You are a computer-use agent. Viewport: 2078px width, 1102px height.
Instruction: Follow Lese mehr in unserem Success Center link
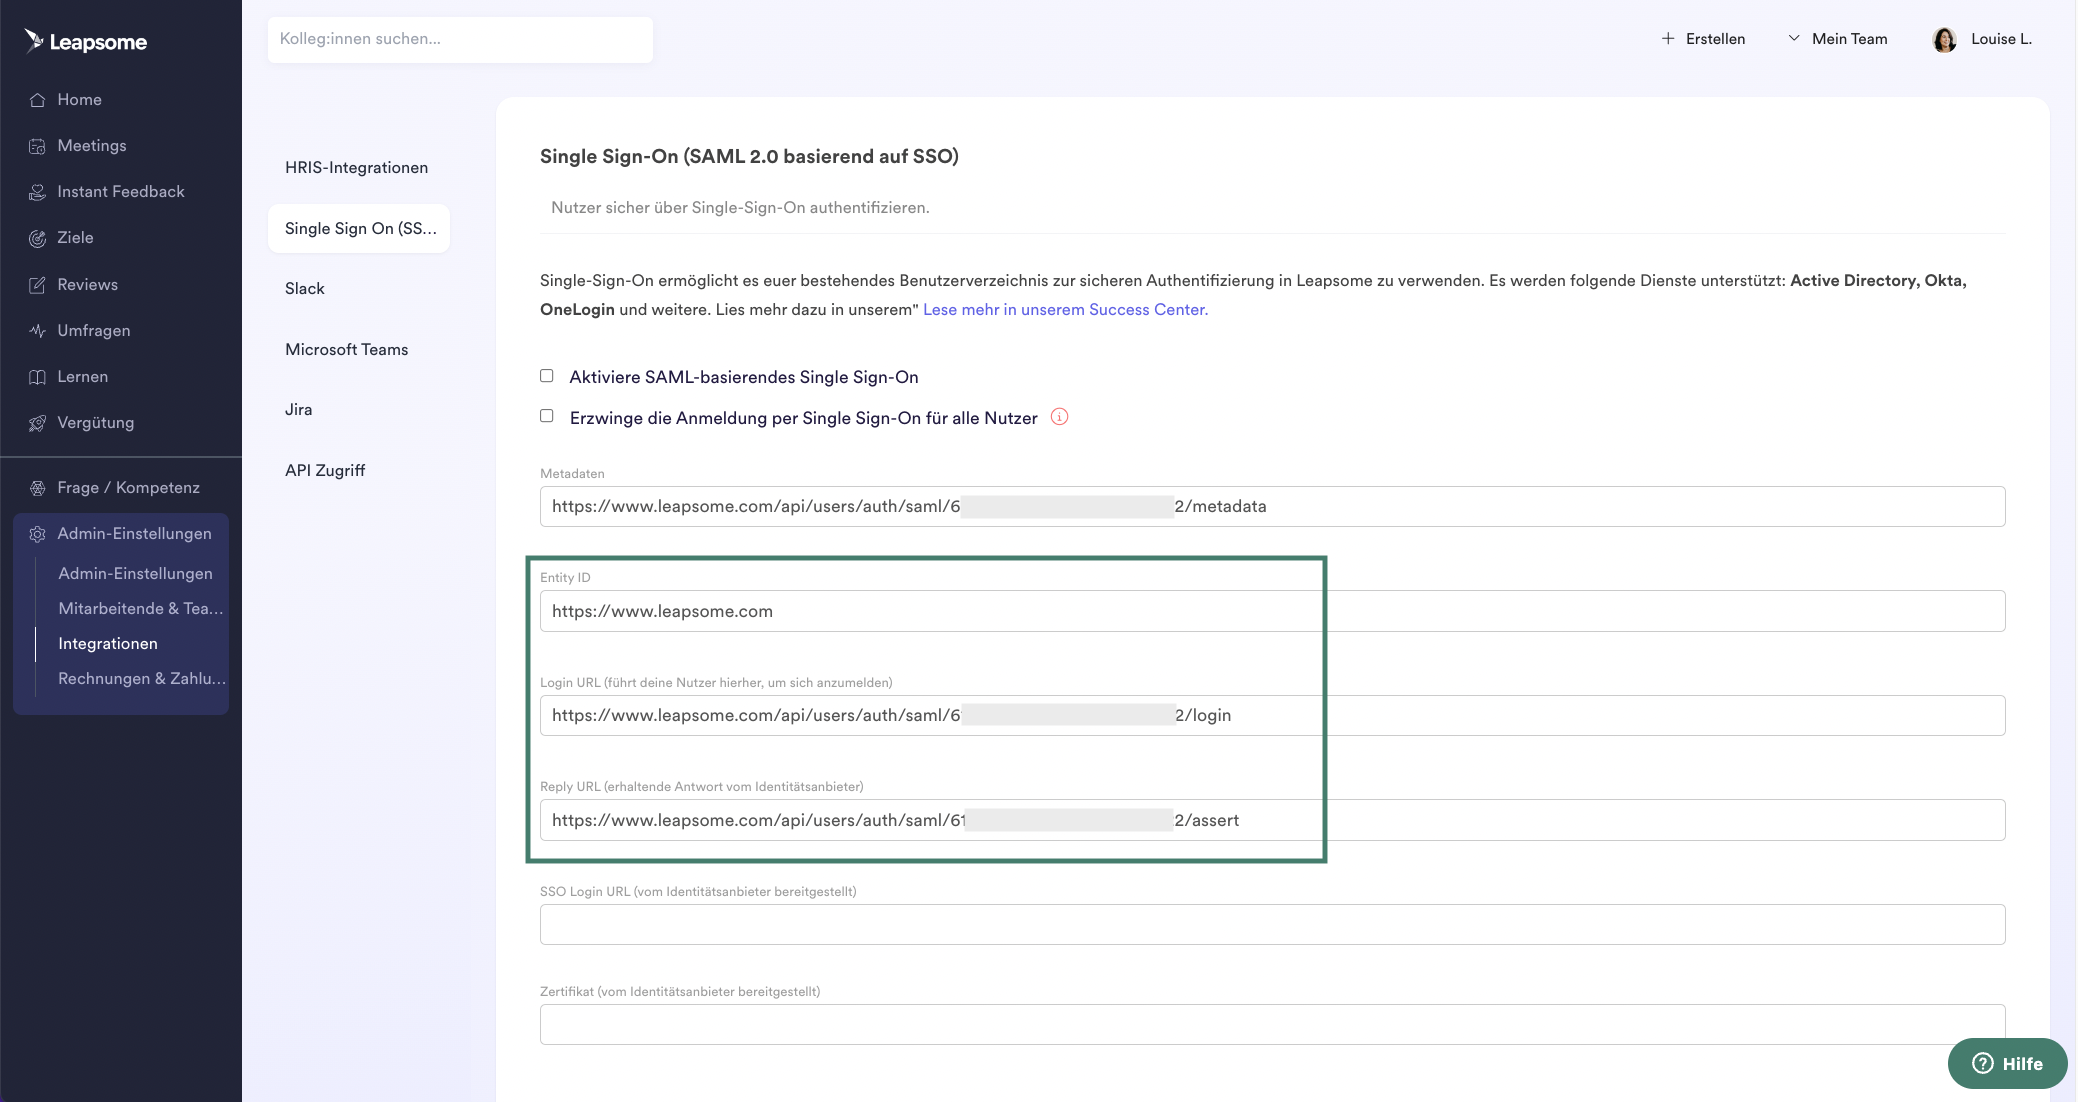click(x=1065, y=310)
